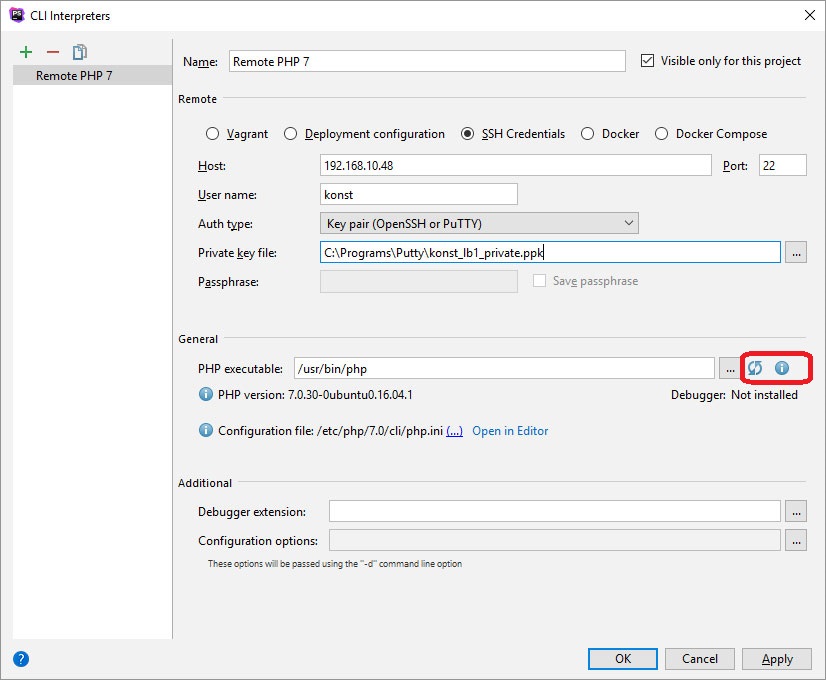Viewport: 826px width, 680px height.
Task: Show phpinfo with the blue info icon
Action: (x=782, y=368)
